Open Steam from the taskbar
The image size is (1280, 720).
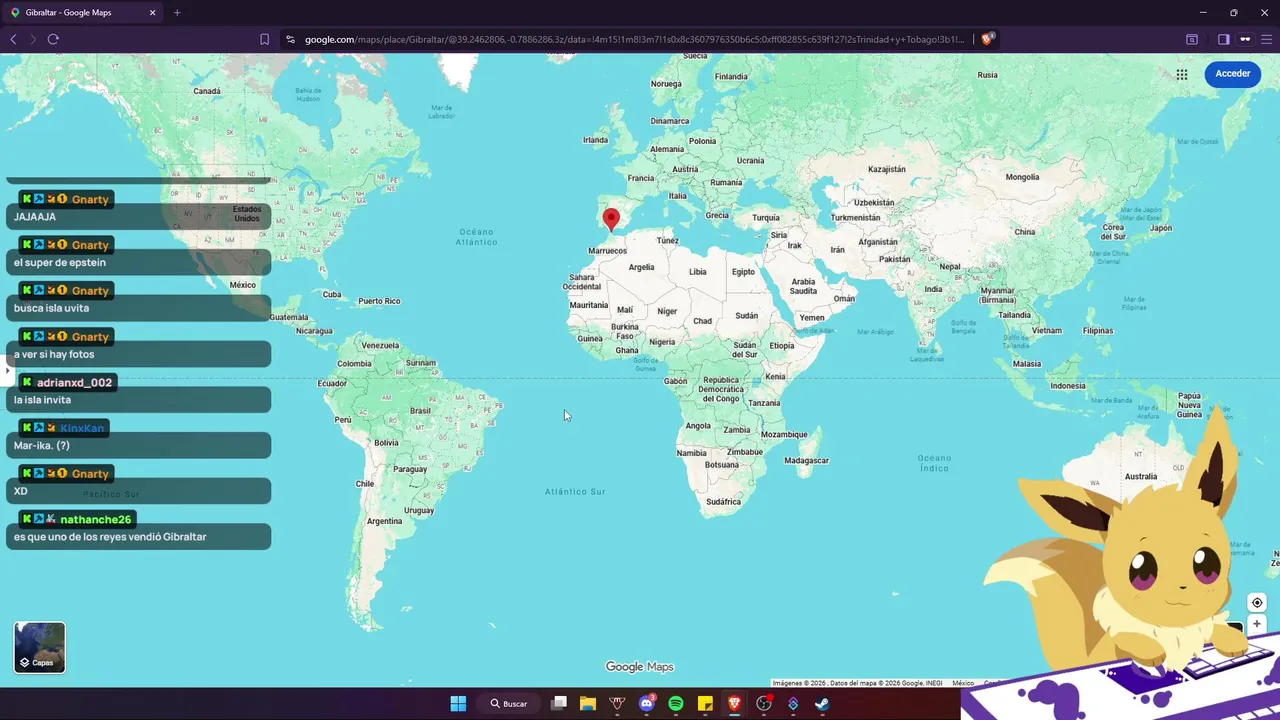coord(822,703)
